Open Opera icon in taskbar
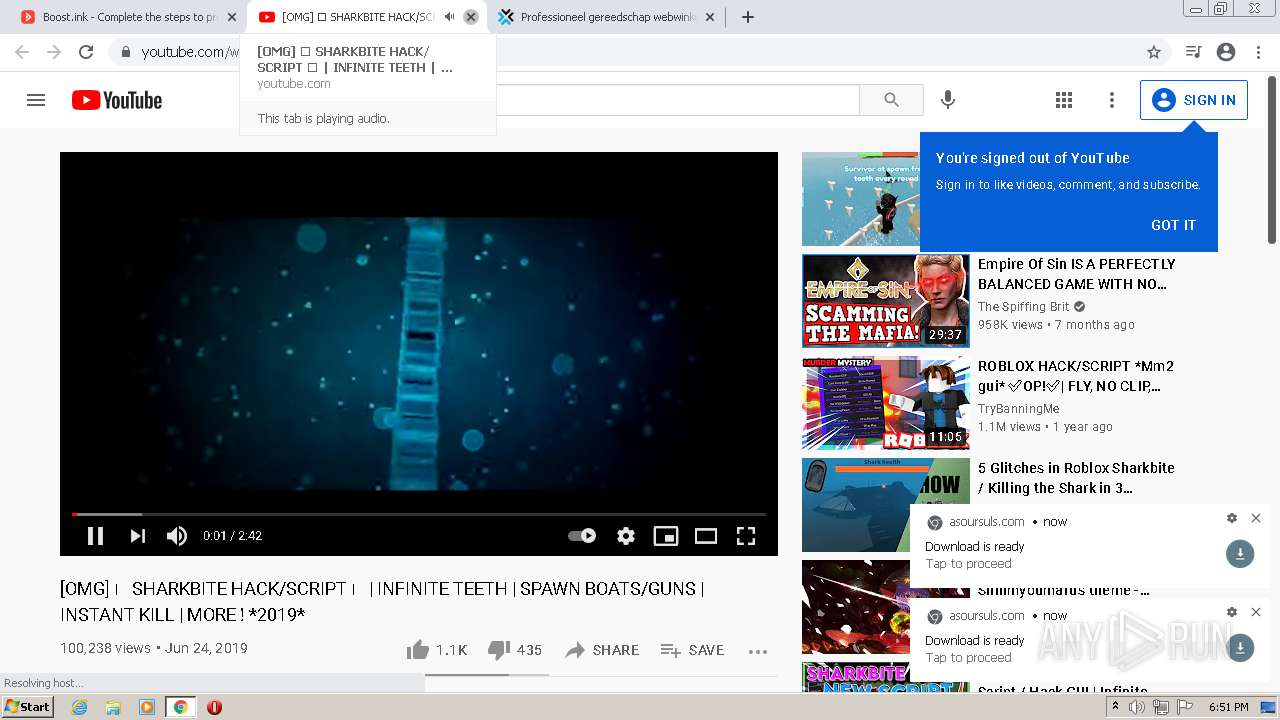The width and height of the screenshot is (1280, 720). pos(214,707)
